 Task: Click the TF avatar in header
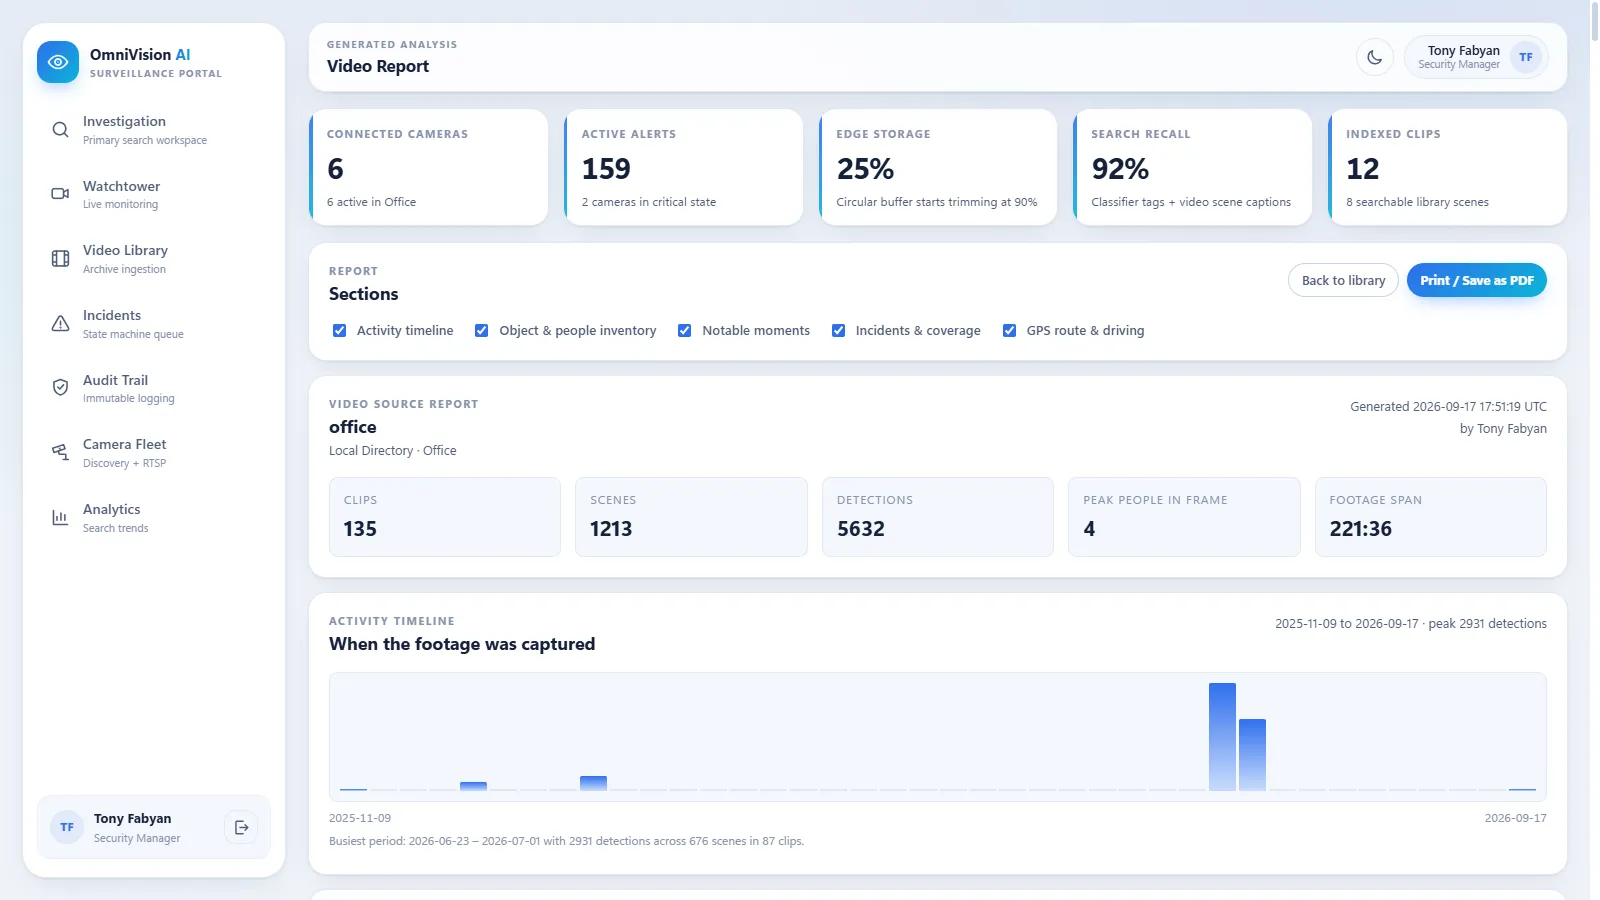click(x=1526, y=57)
